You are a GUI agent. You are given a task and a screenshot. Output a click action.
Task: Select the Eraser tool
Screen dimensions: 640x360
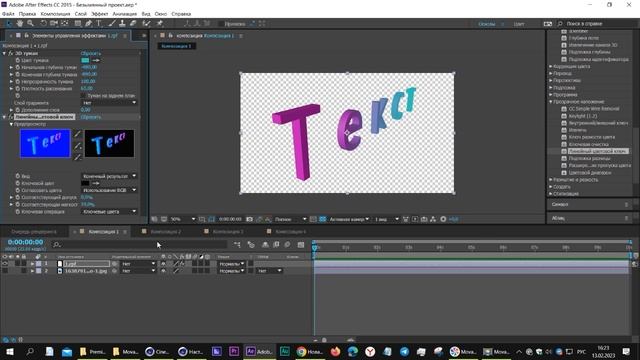pos(133,24)
